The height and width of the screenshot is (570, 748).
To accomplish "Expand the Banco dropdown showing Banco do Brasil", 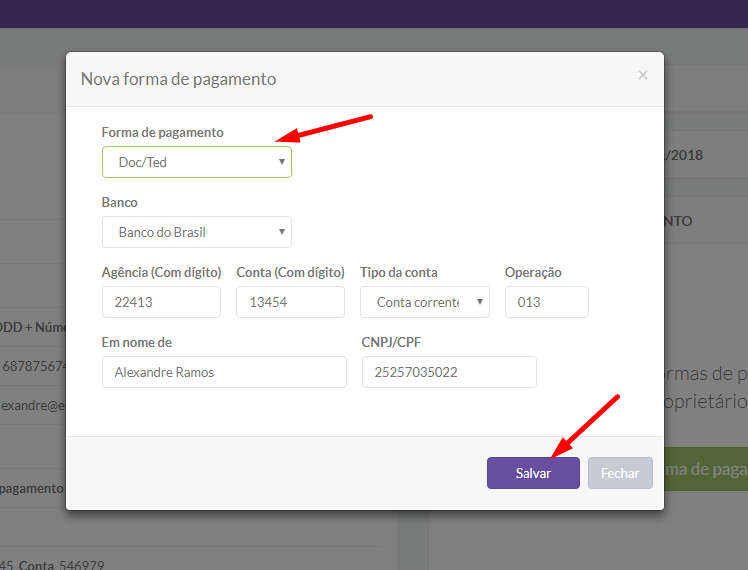I will (196, 232).
